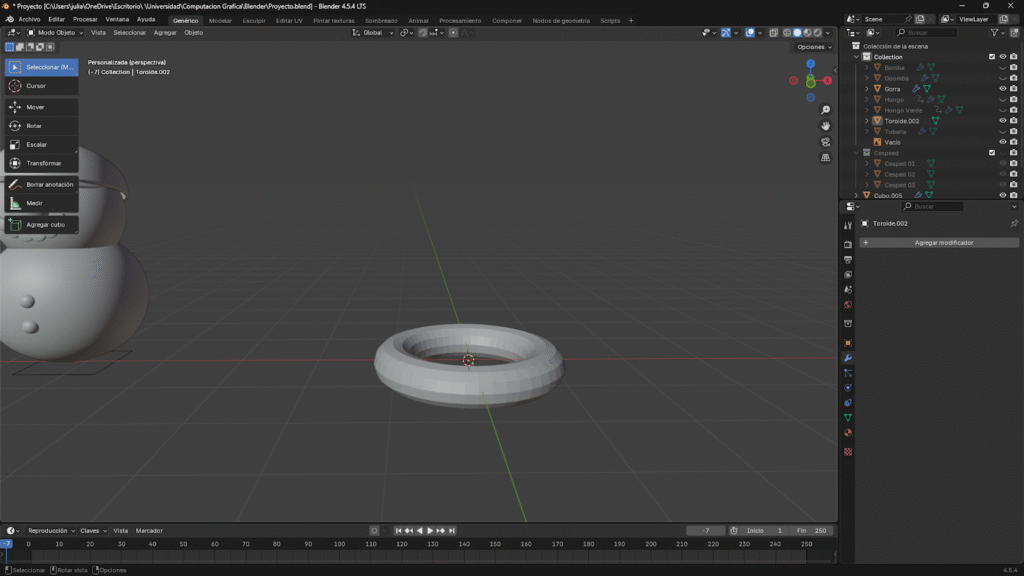Screen dimensions: 1024x576
Task: Toggle visibility eye of Gorra object
Action: tap(1002, 89)
